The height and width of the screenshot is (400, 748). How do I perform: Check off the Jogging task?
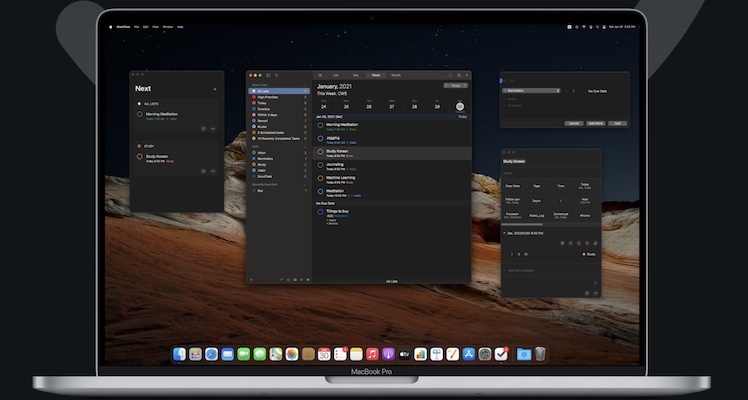[x=321, y=139]
